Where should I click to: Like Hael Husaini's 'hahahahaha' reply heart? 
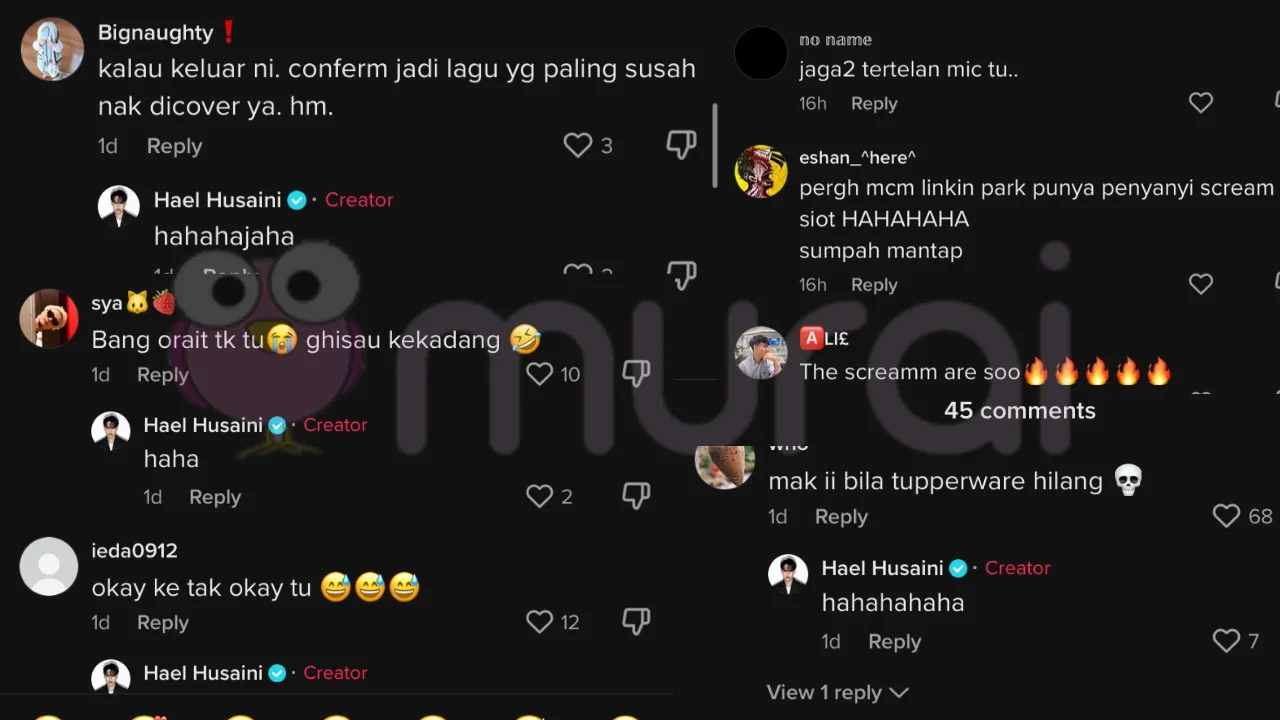click(1227, 641)
